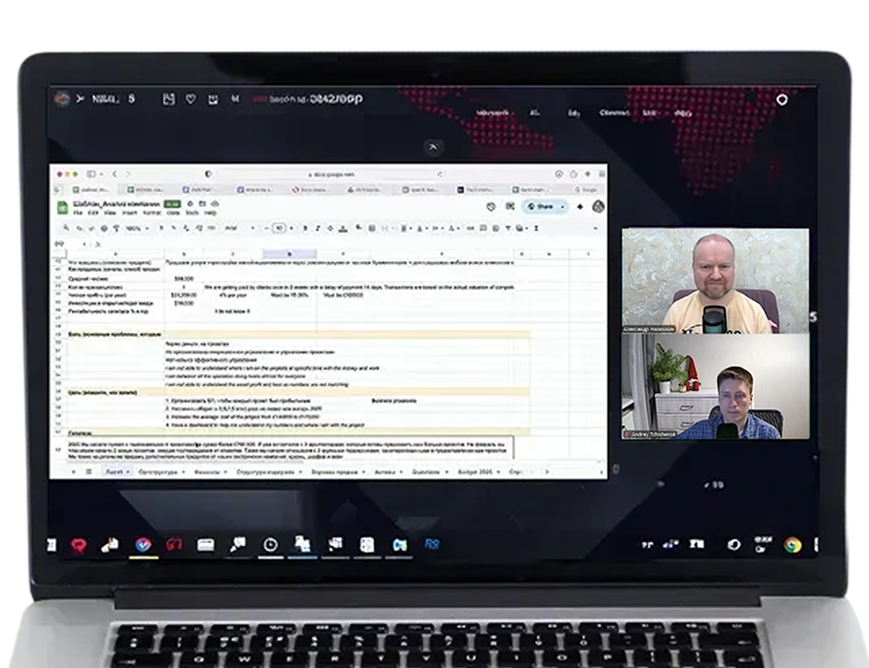This screenshot has height=668, width=869.
Task: Toggle the browser sidebar button
Action: coord(91,174)
